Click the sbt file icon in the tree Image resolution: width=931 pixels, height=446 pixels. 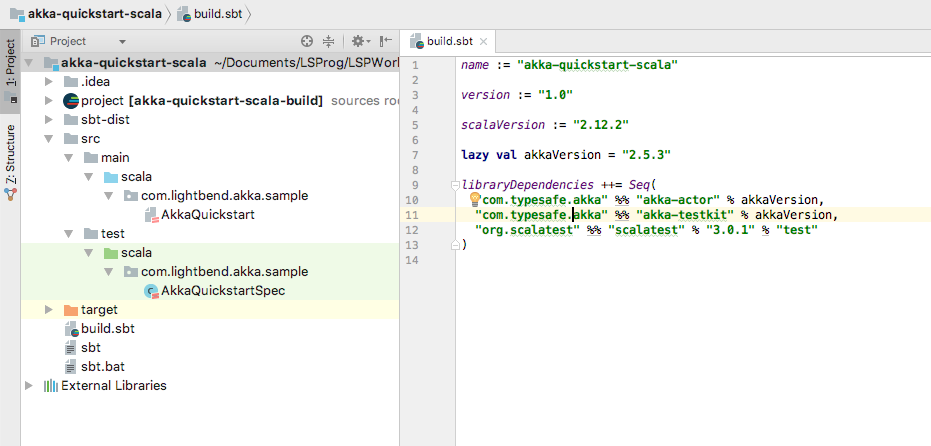click(x=71, y=348)
